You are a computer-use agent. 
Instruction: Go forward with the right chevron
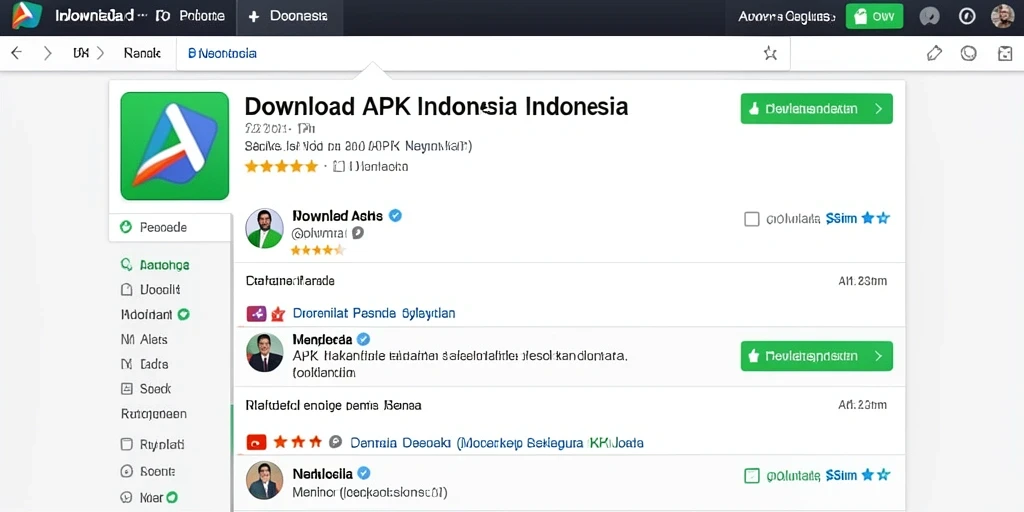(48, 54)
